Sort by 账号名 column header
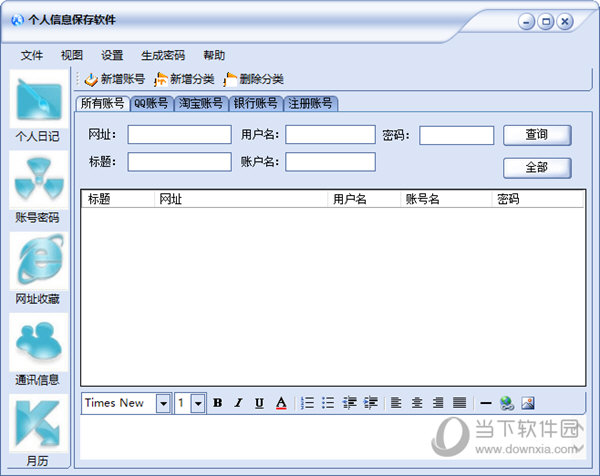The height and width of the screenshot is (476, 600). pyautogui.click(x=446, y=199)
